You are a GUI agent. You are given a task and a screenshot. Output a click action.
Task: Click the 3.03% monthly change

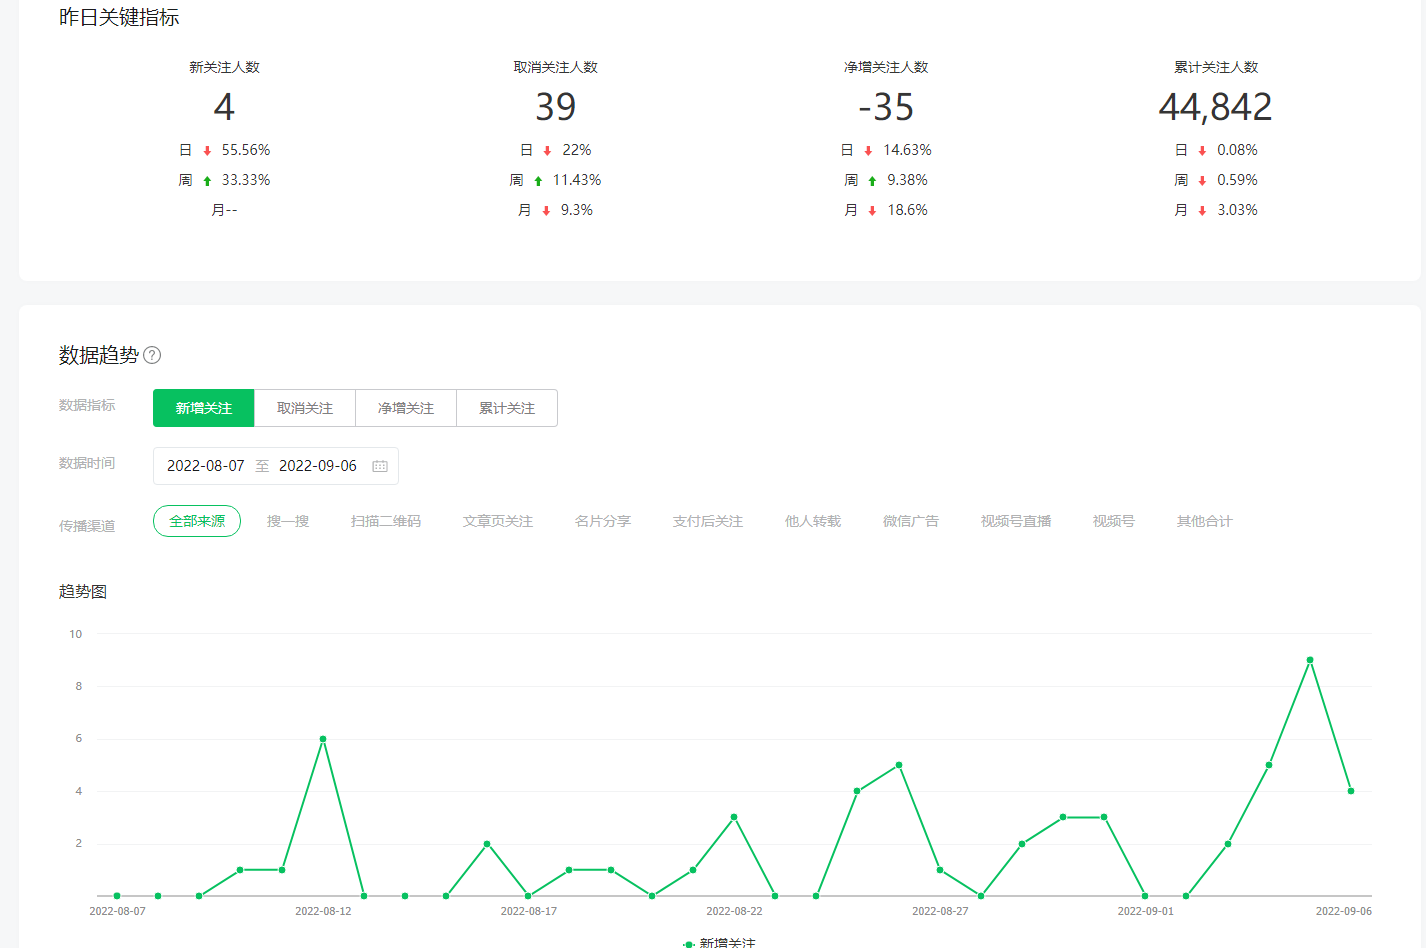tap(1237, 210)
